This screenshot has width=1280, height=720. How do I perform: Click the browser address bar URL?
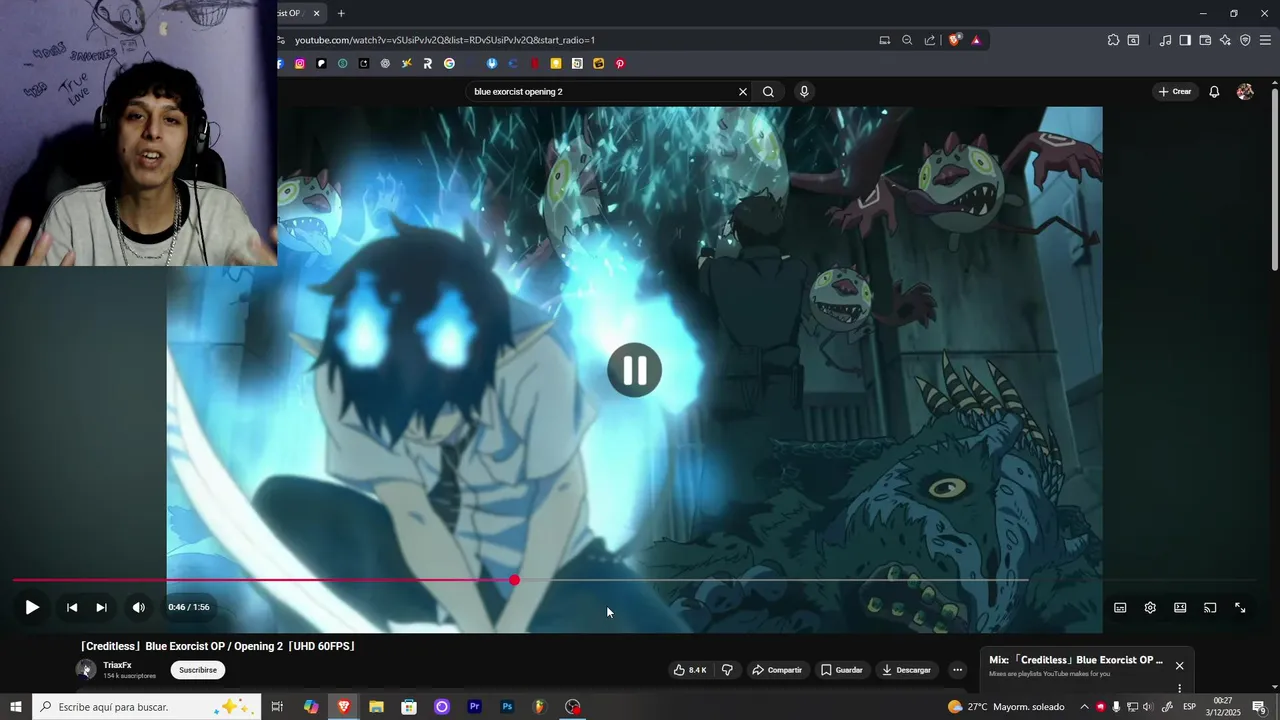tap(445, 40)
